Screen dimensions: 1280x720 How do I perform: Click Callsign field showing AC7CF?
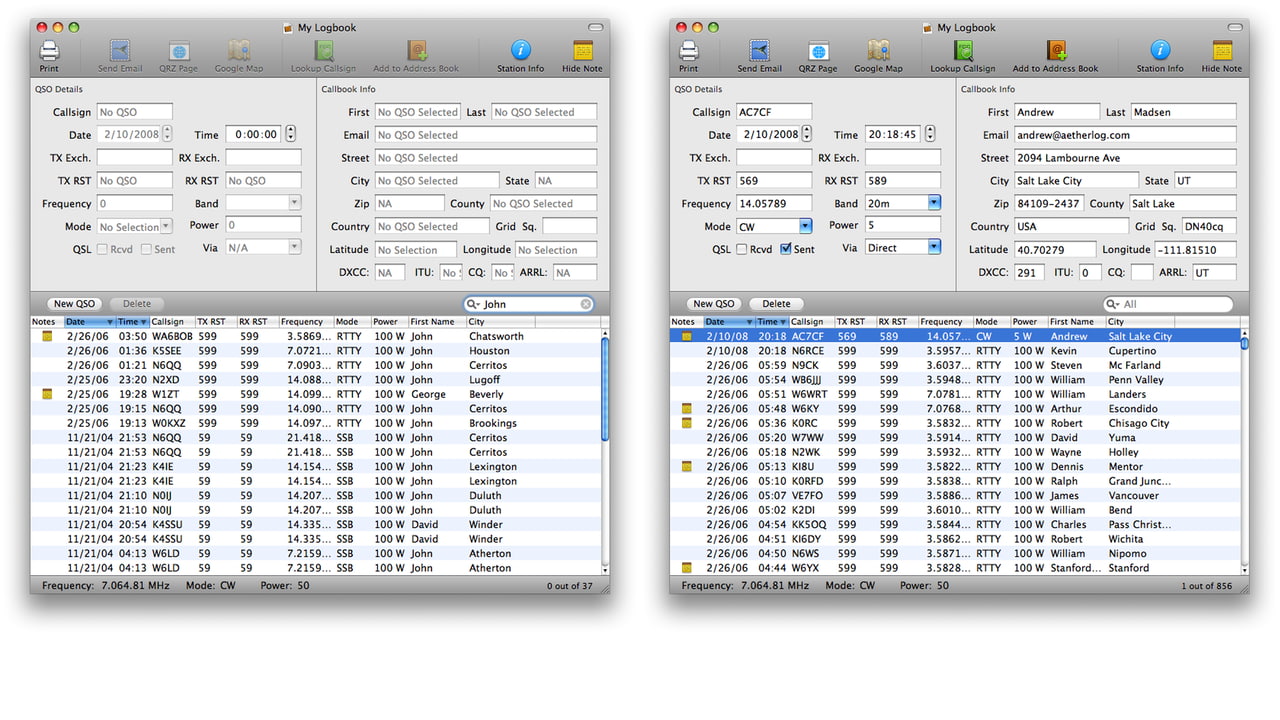(774, 112)
